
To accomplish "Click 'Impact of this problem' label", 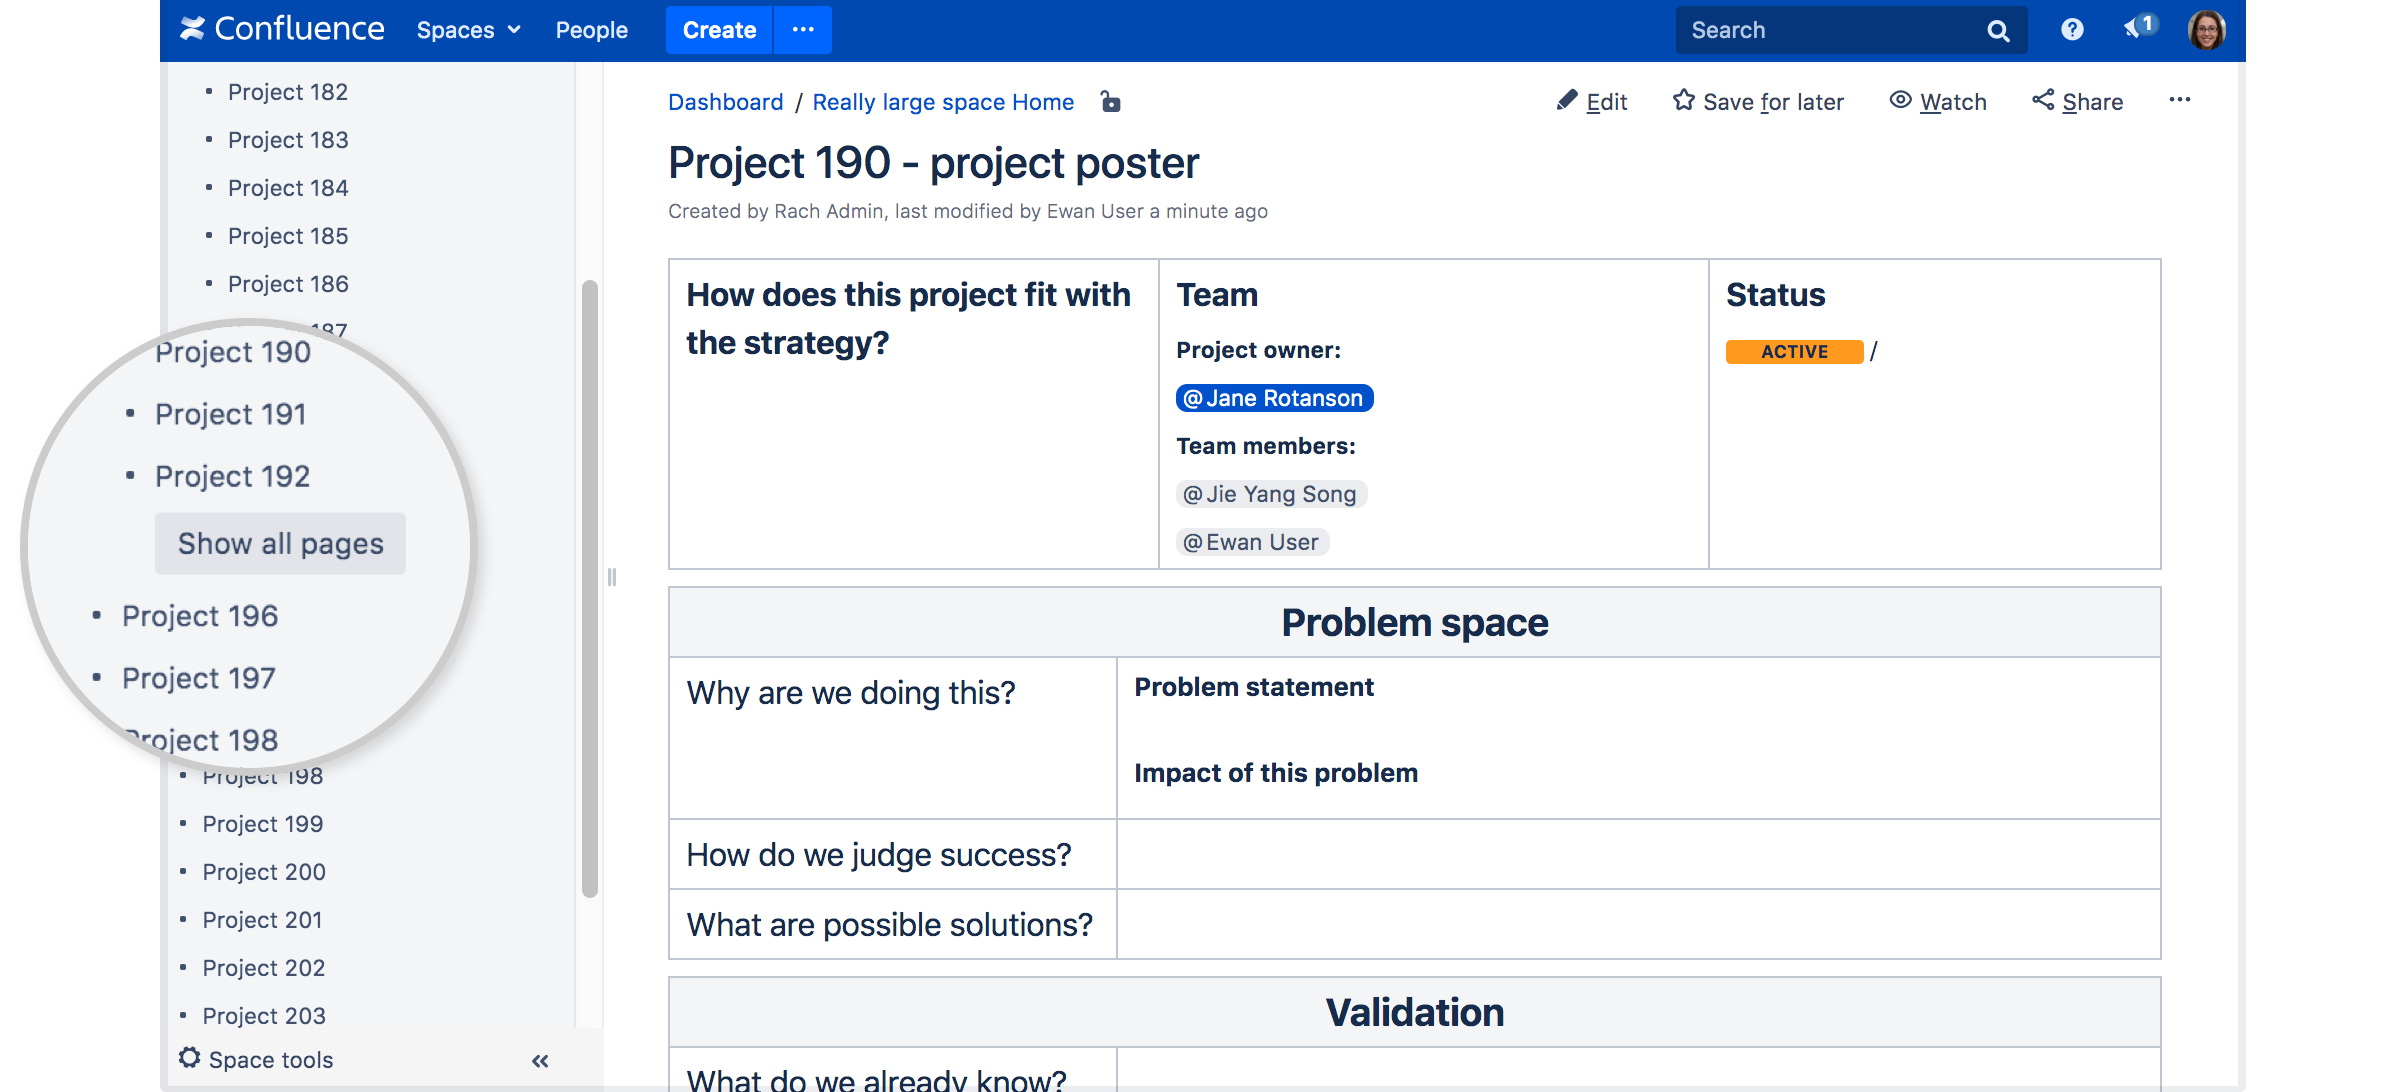I will click(x=1276, y=773).
